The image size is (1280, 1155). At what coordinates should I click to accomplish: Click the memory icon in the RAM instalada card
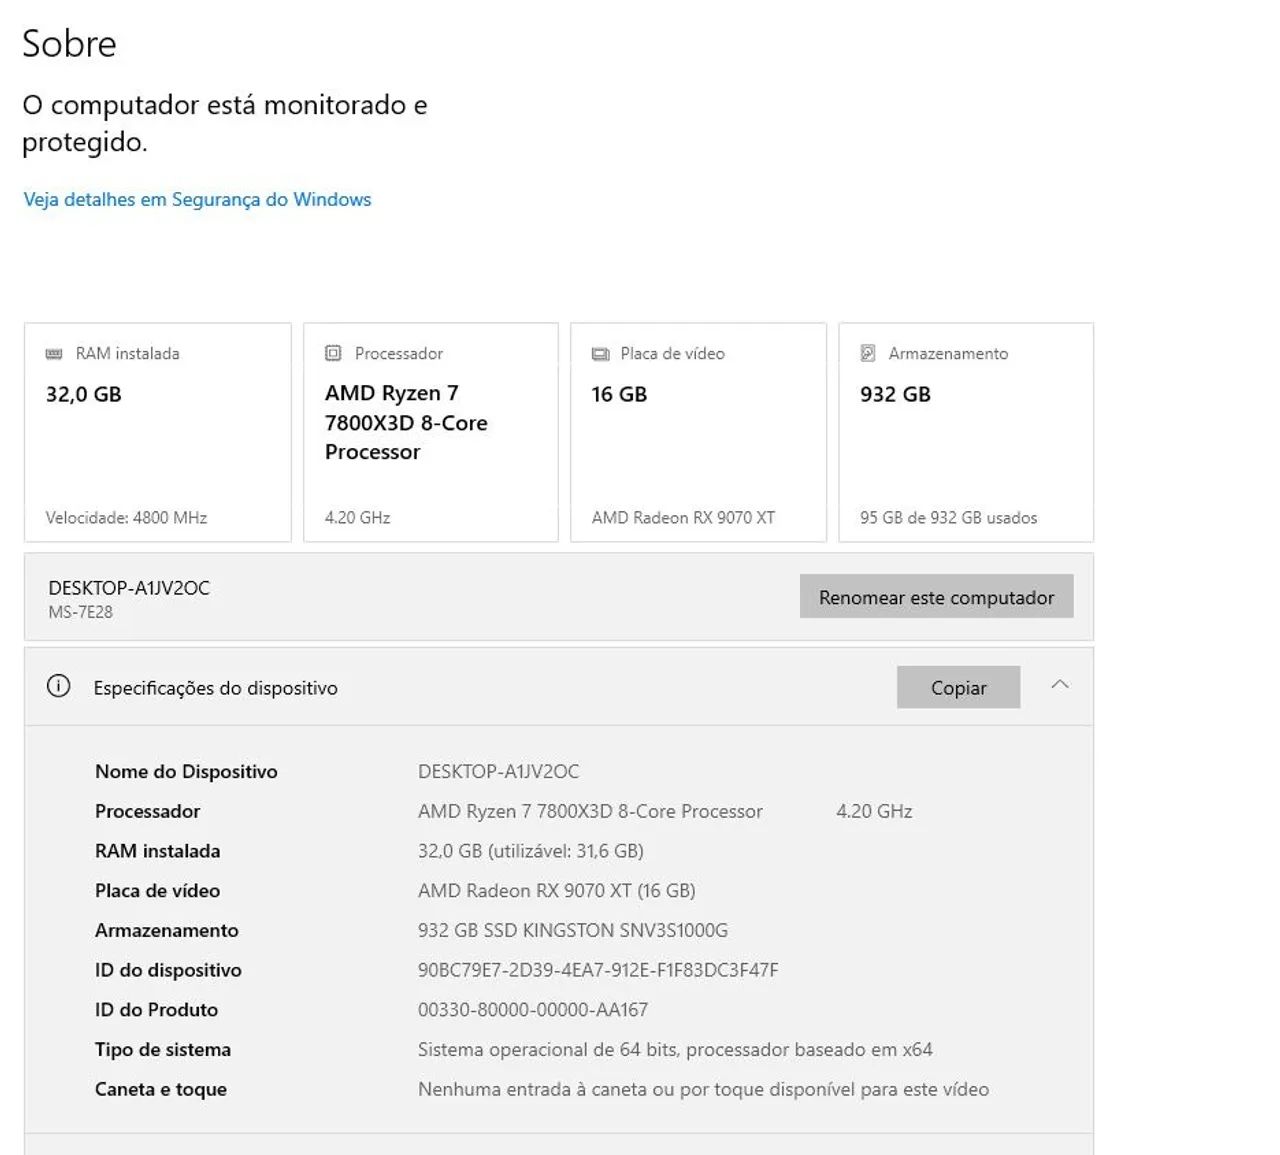54,354
